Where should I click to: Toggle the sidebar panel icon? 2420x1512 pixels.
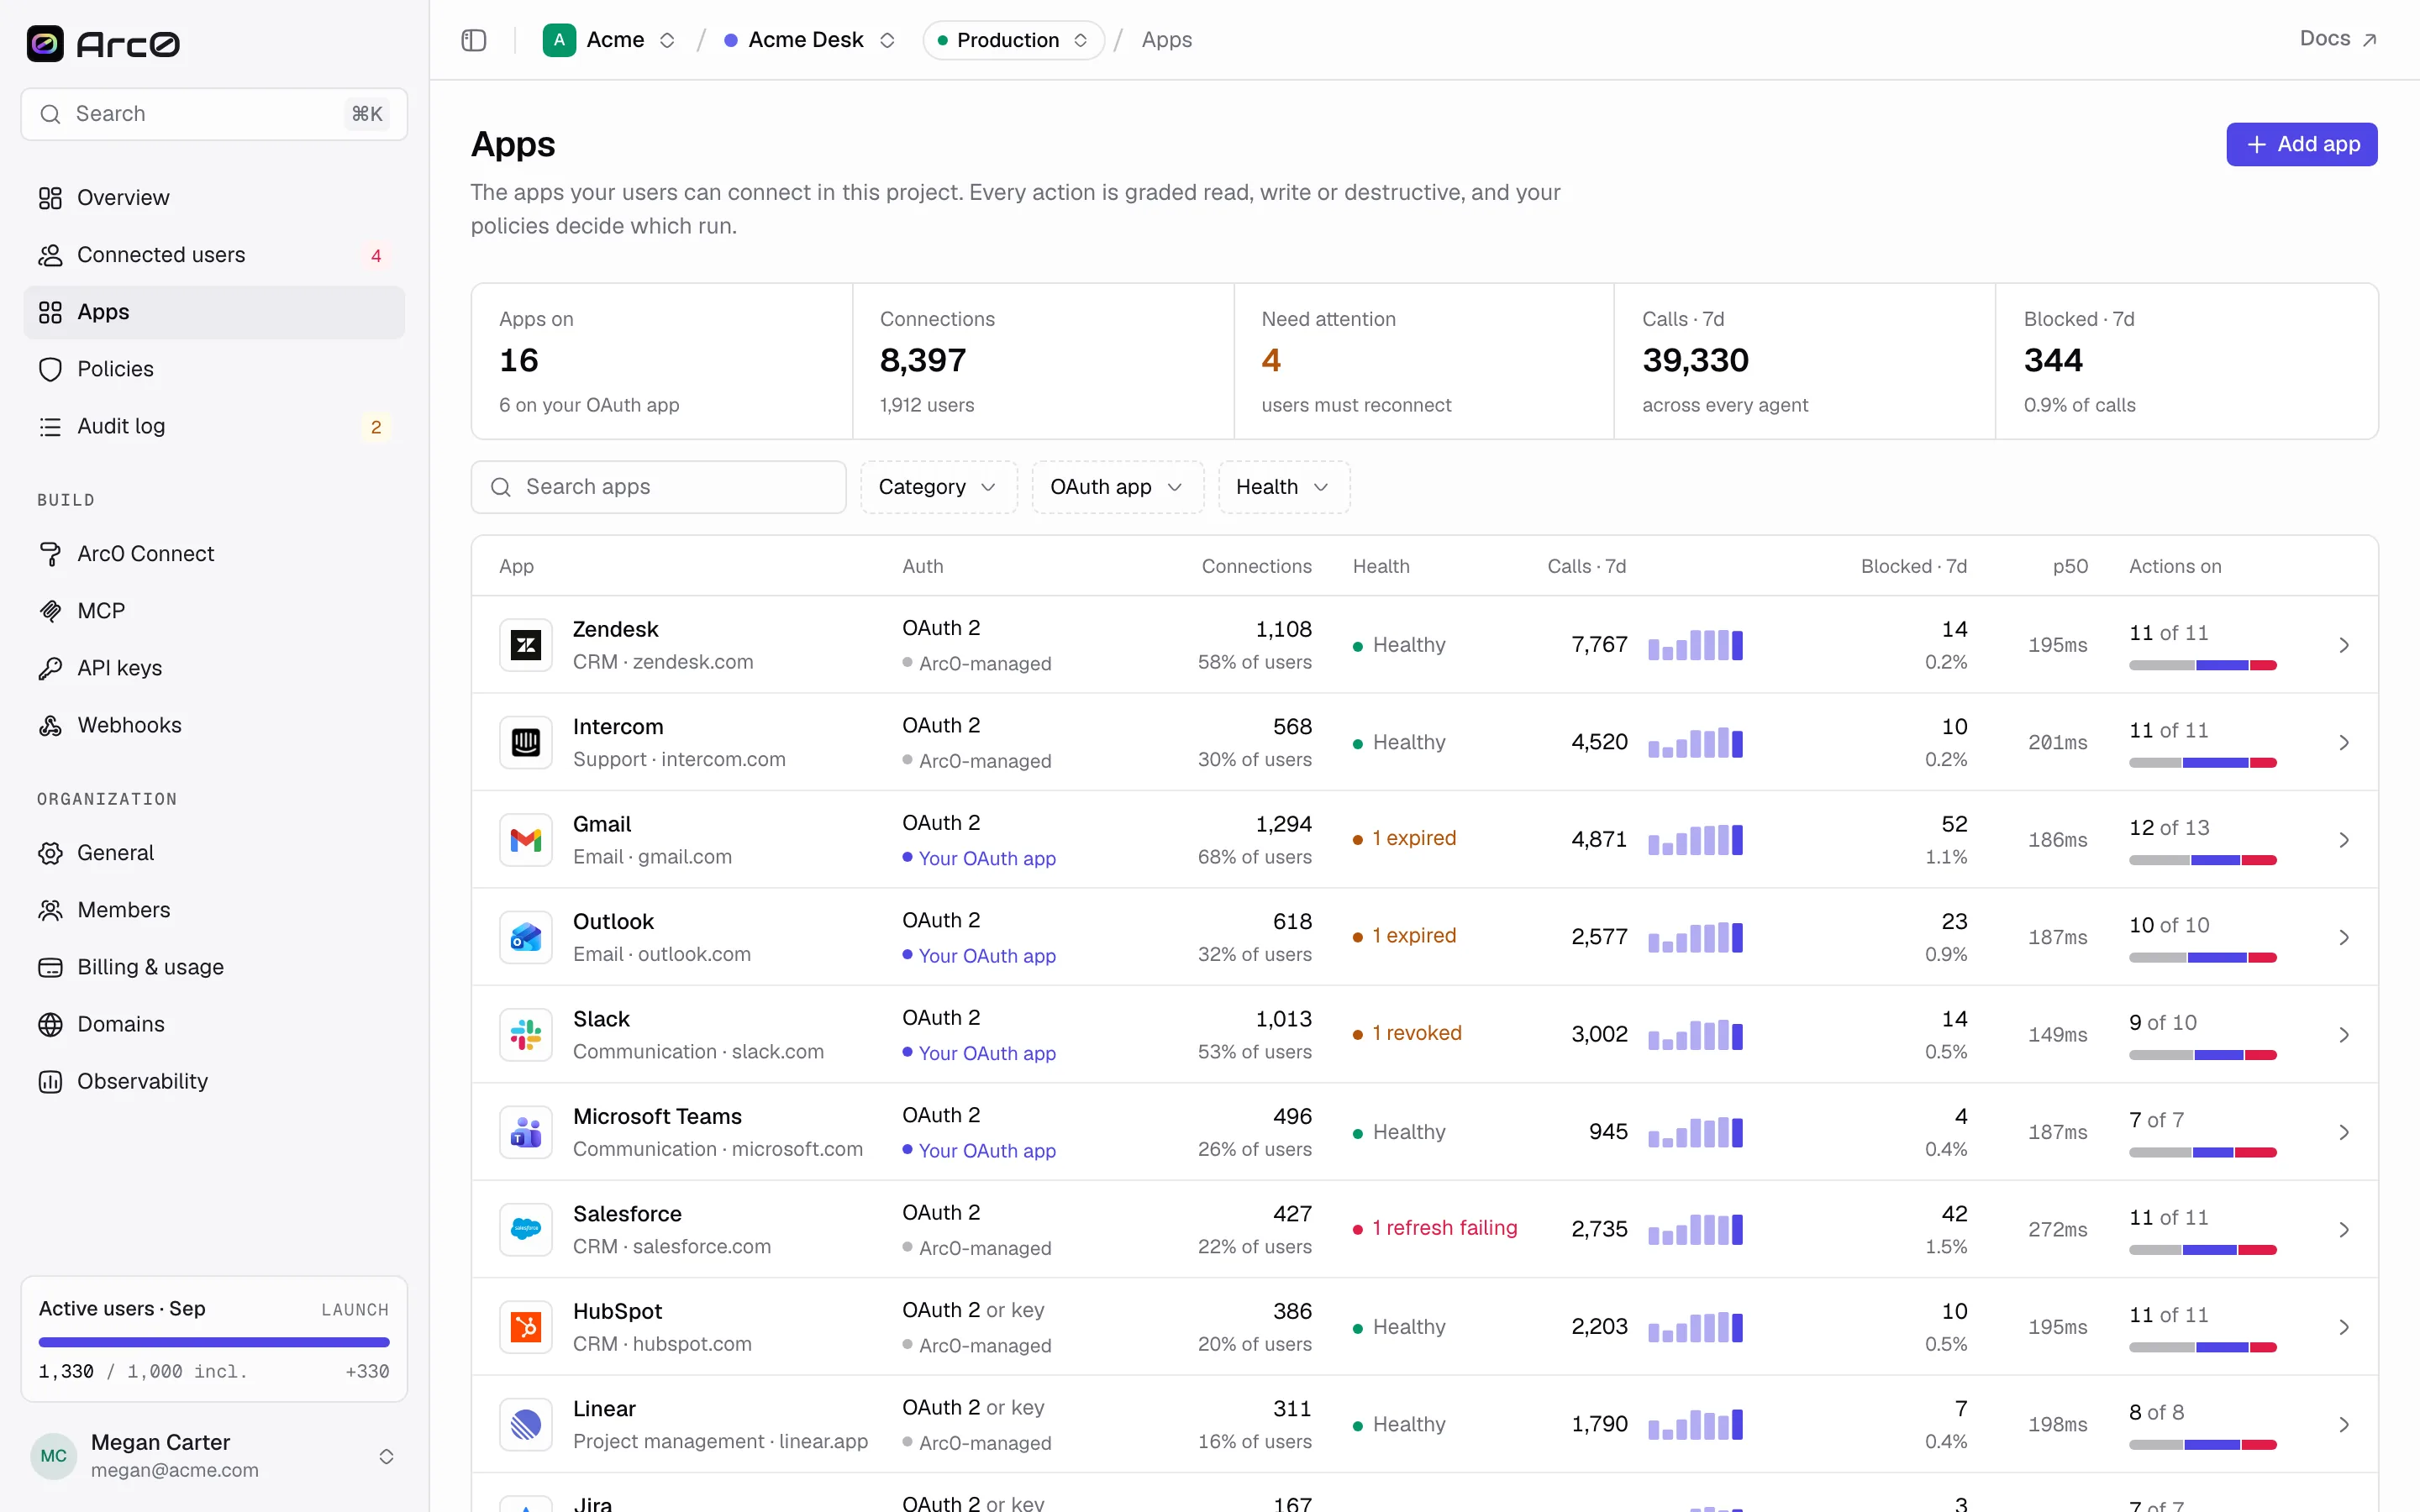(x=474, y=40)
